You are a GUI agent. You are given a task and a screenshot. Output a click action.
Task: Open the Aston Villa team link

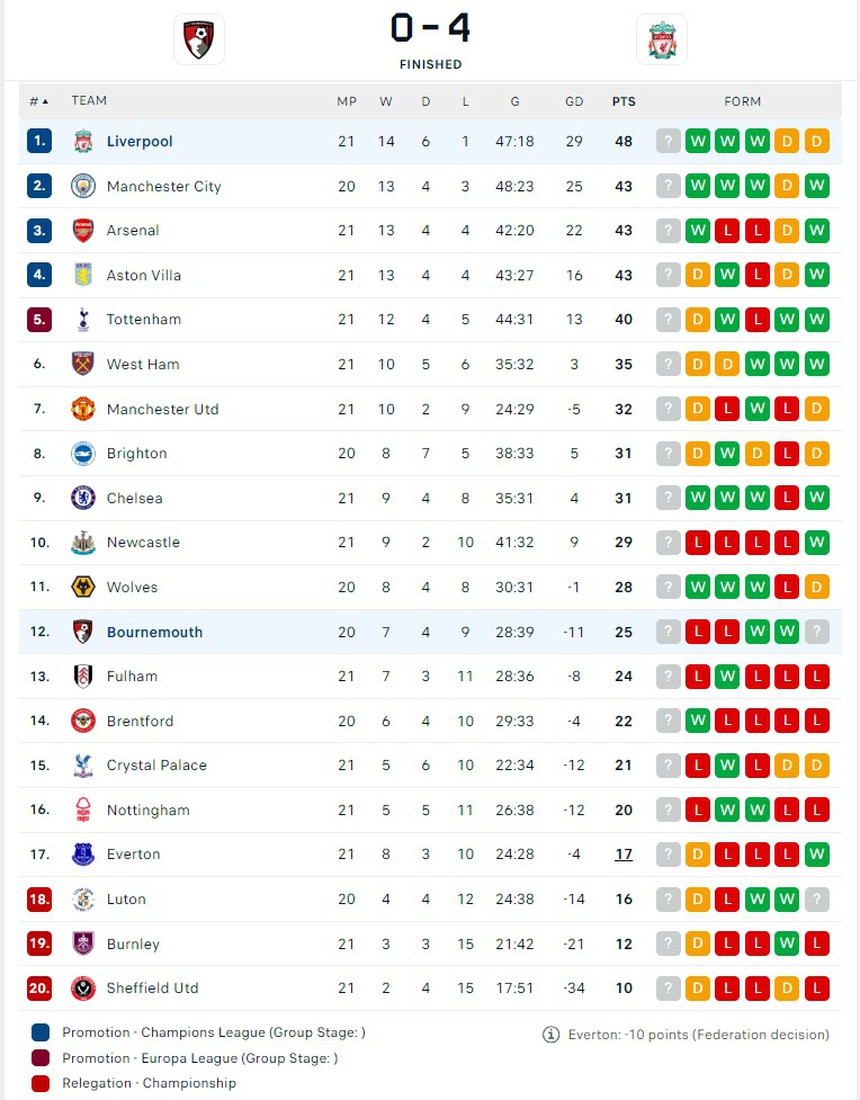pyautogui.click(x=144, y=275)
